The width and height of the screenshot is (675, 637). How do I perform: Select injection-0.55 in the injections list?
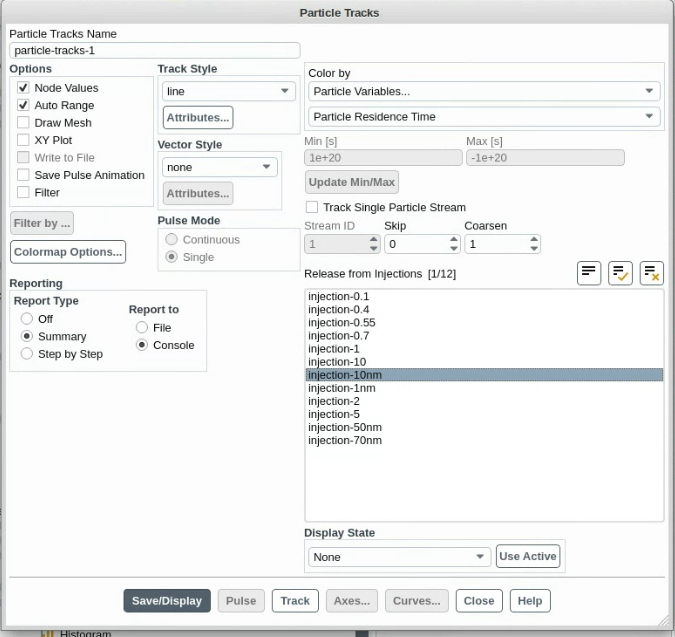coord(342,323)
